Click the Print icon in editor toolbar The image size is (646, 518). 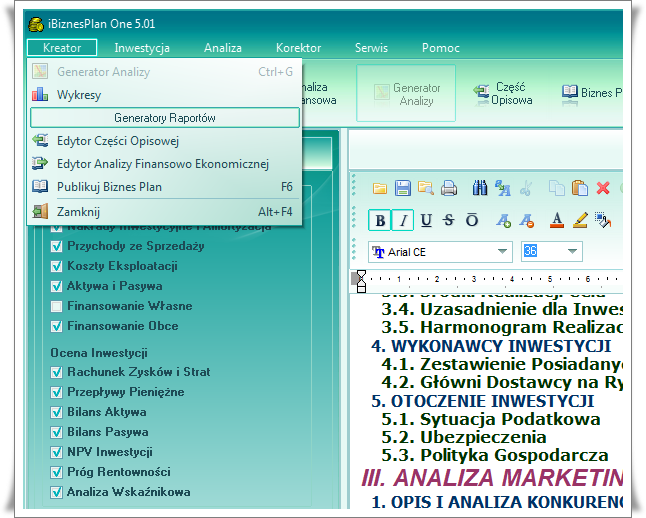[x=449, y=188]
